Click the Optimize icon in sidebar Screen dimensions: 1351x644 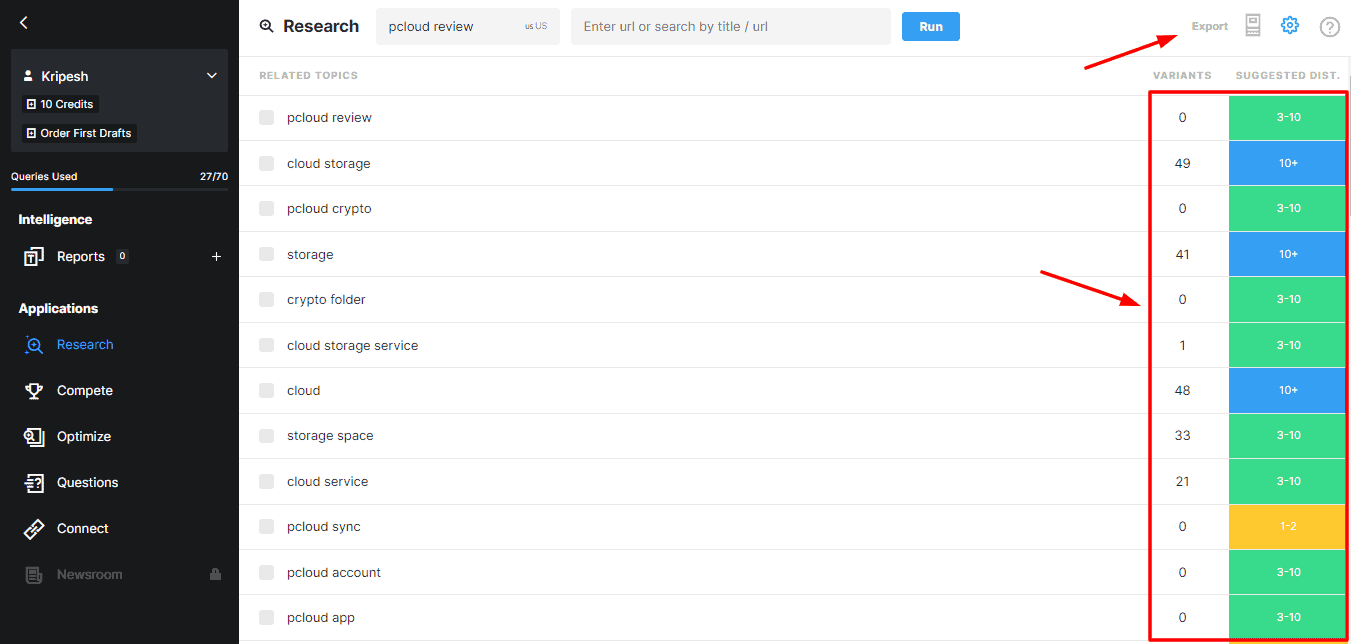[34, 437]
